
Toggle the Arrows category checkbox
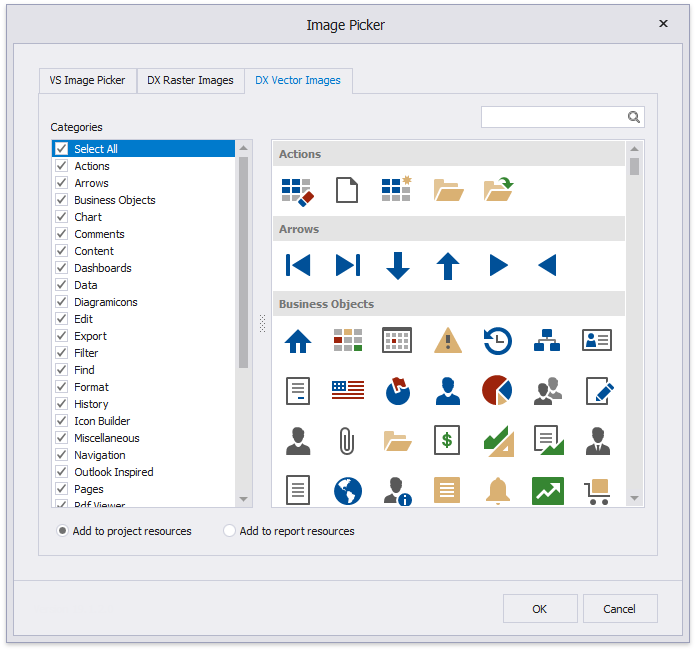point(62,182)
